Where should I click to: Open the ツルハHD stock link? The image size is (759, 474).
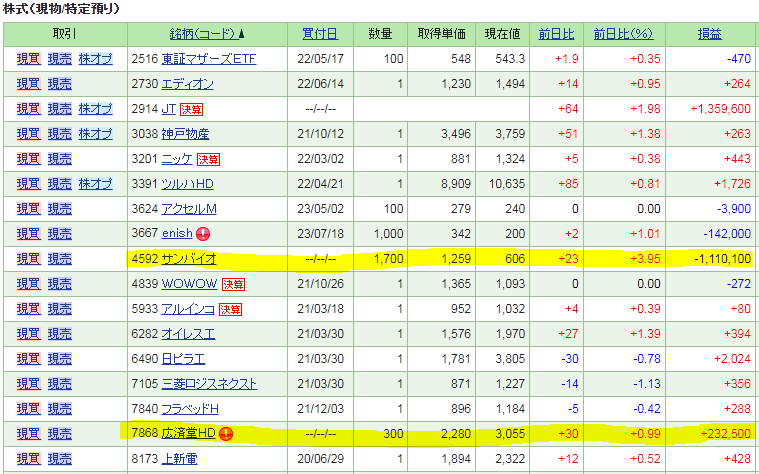click(187, 184)
